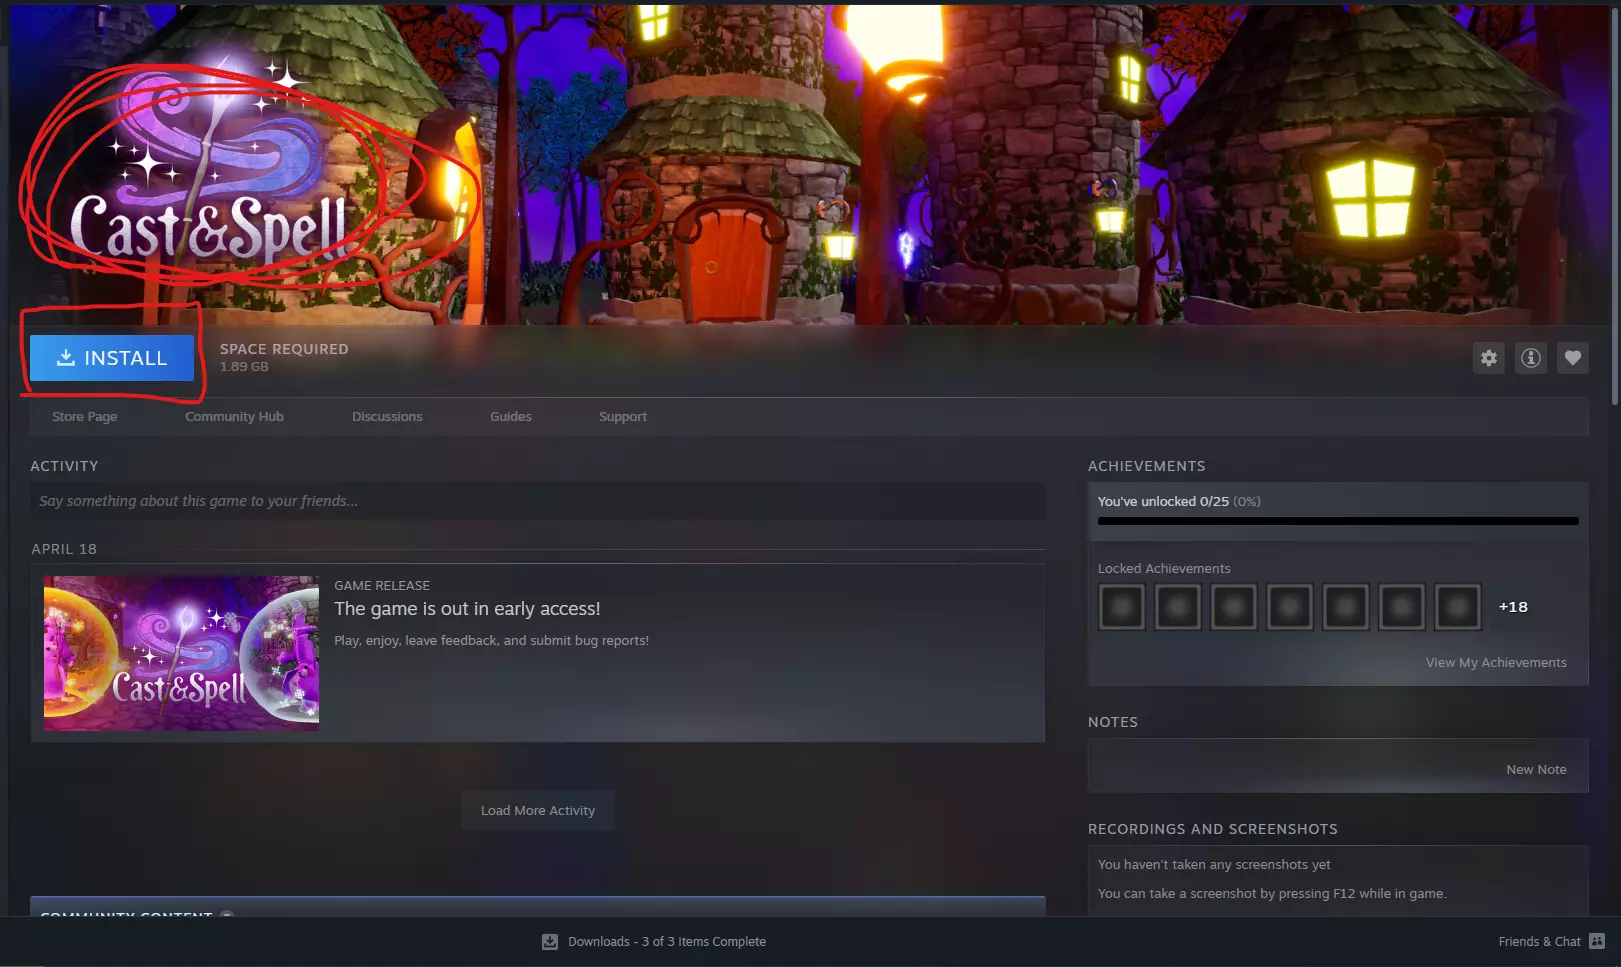Click the Load More Activity button

538,811
